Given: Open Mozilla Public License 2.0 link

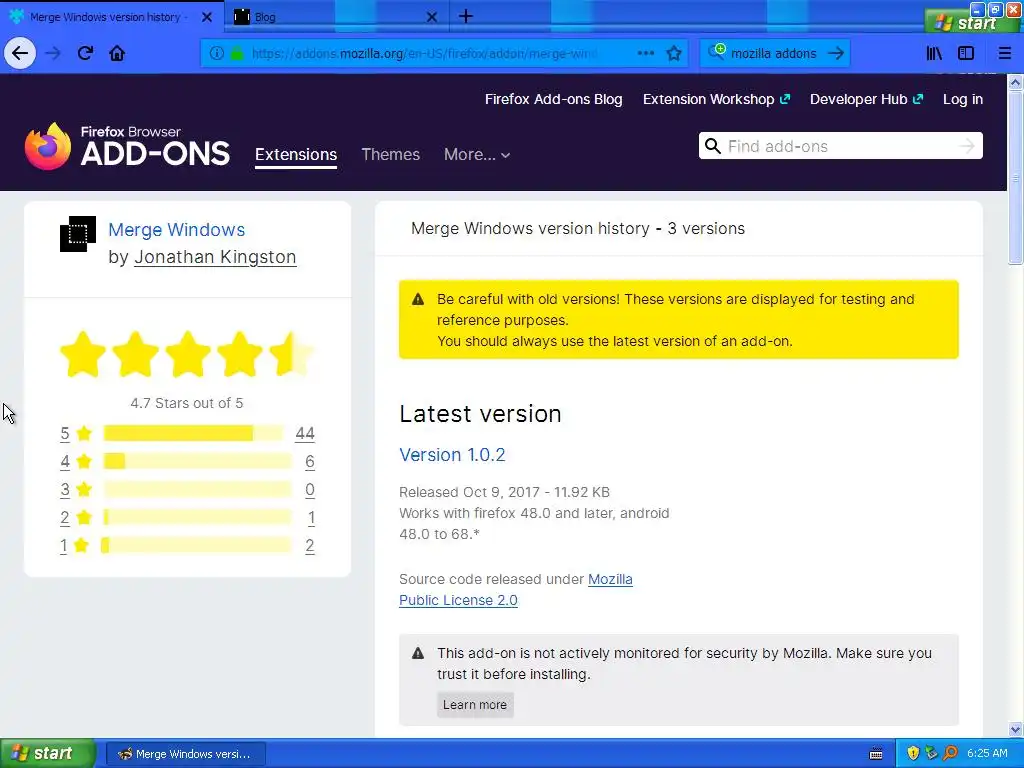Looking at the screenshot, I should click(516, 590).
